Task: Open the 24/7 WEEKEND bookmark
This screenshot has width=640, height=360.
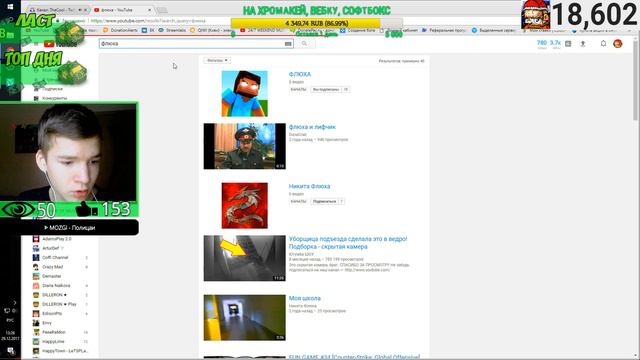Action: [x=262, y=30]
